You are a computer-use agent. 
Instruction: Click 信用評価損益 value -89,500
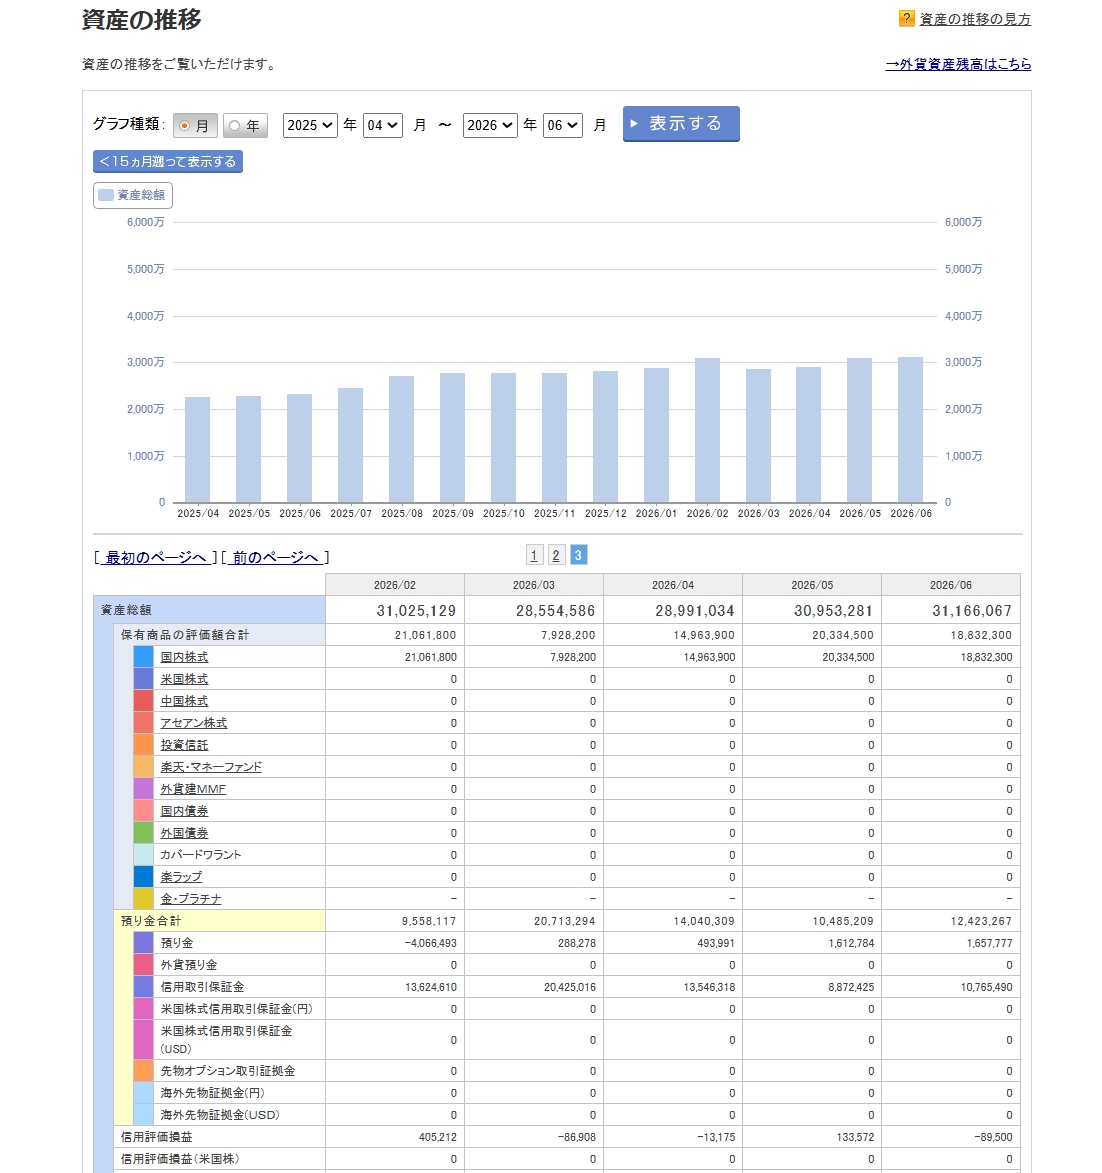(993, 1136)
